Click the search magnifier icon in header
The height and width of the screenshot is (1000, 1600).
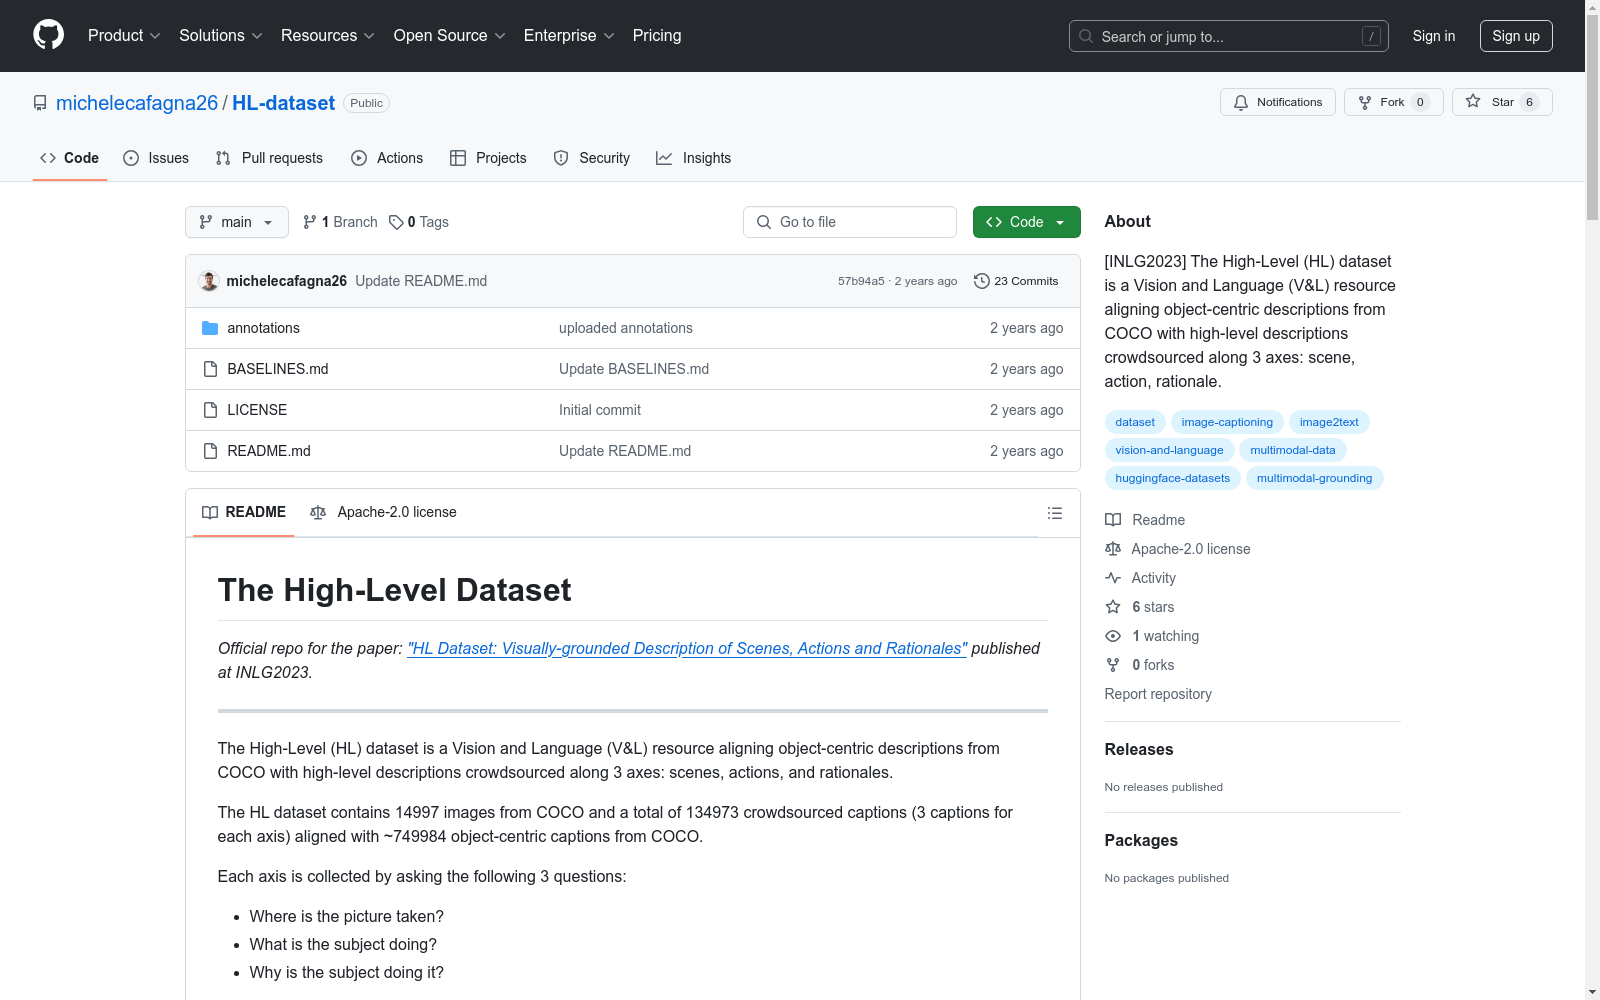tap(1086, 36)
